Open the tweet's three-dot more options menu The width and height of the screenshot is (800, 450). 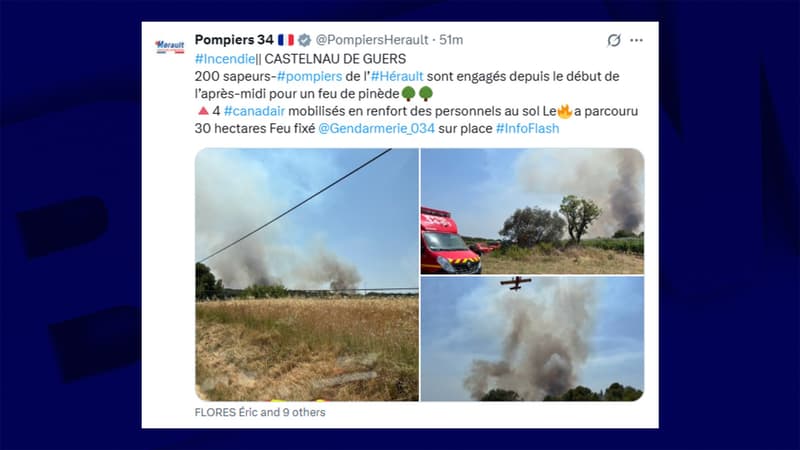point(636,40)
